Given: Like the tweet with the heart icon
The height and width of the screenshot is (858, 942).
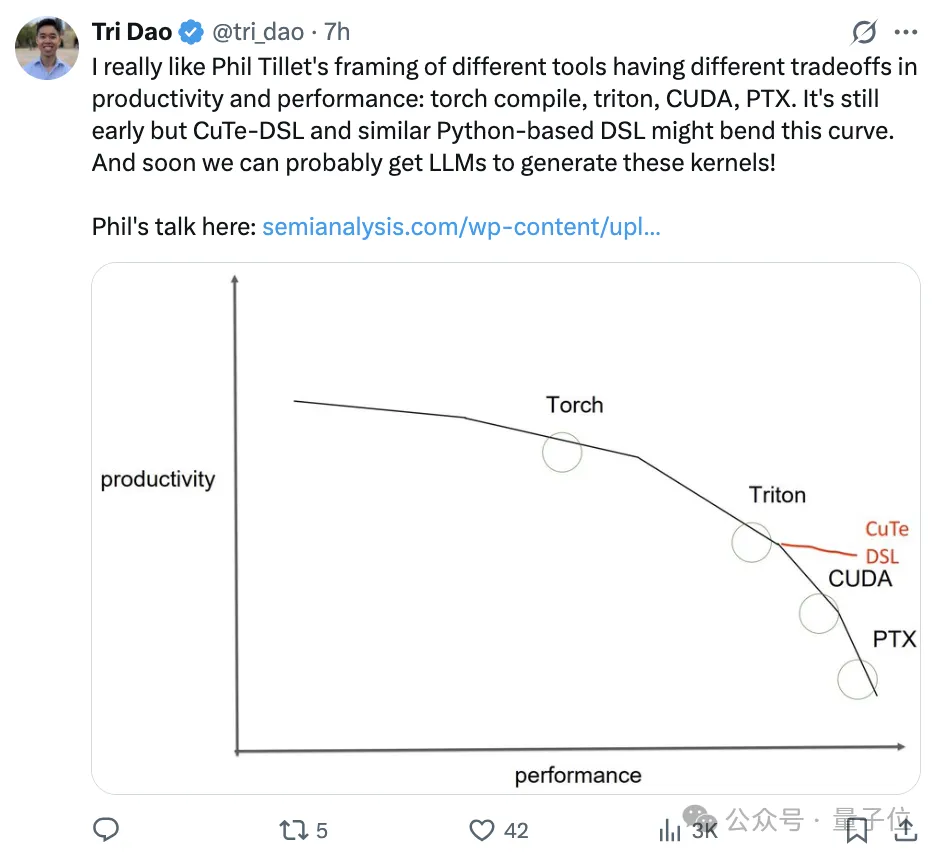Looking at the screenshot, I should [483, 829].
